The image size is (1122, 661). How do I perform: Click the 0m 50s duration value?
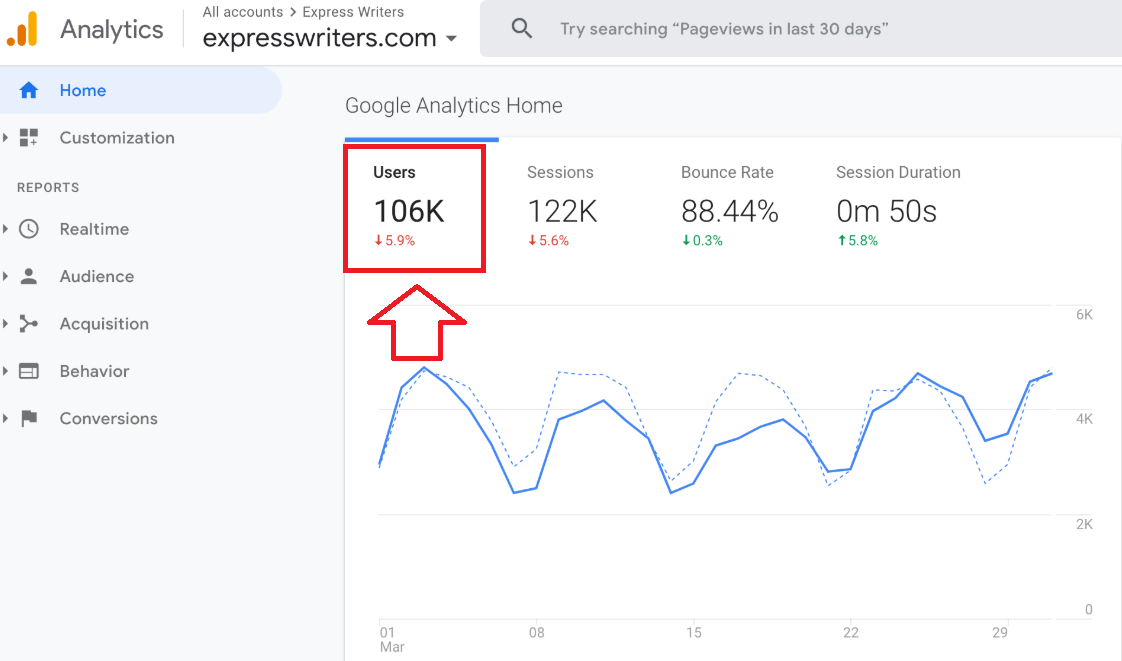click(887, 212)
